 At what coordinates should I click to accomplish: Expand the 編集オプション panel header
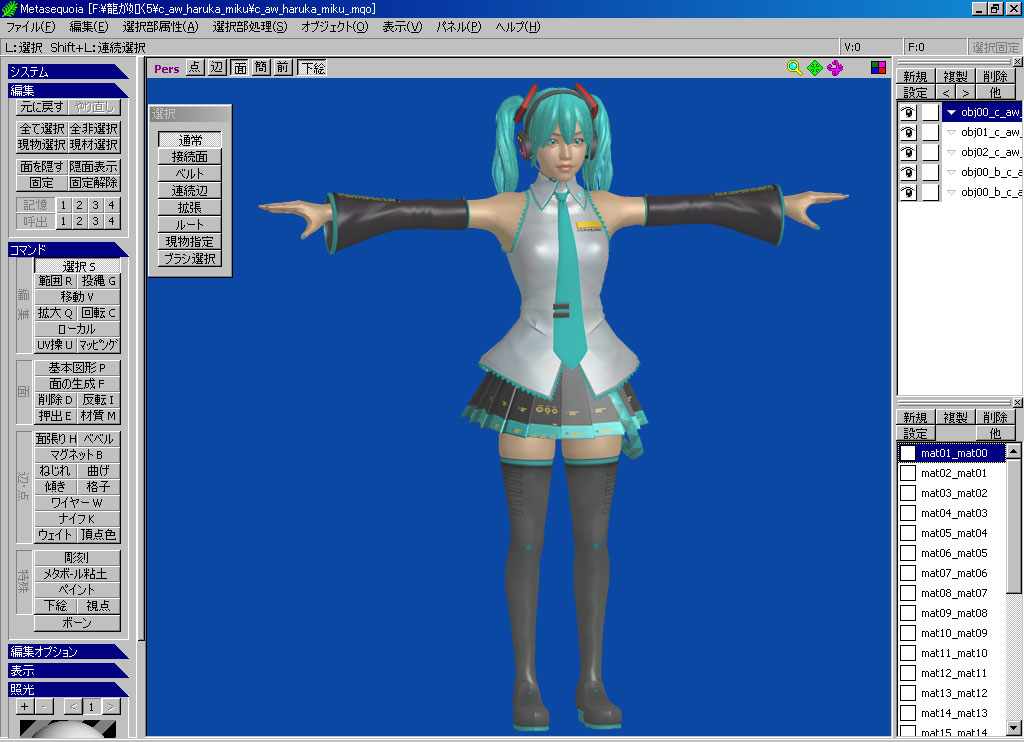[x=68, y=651]
